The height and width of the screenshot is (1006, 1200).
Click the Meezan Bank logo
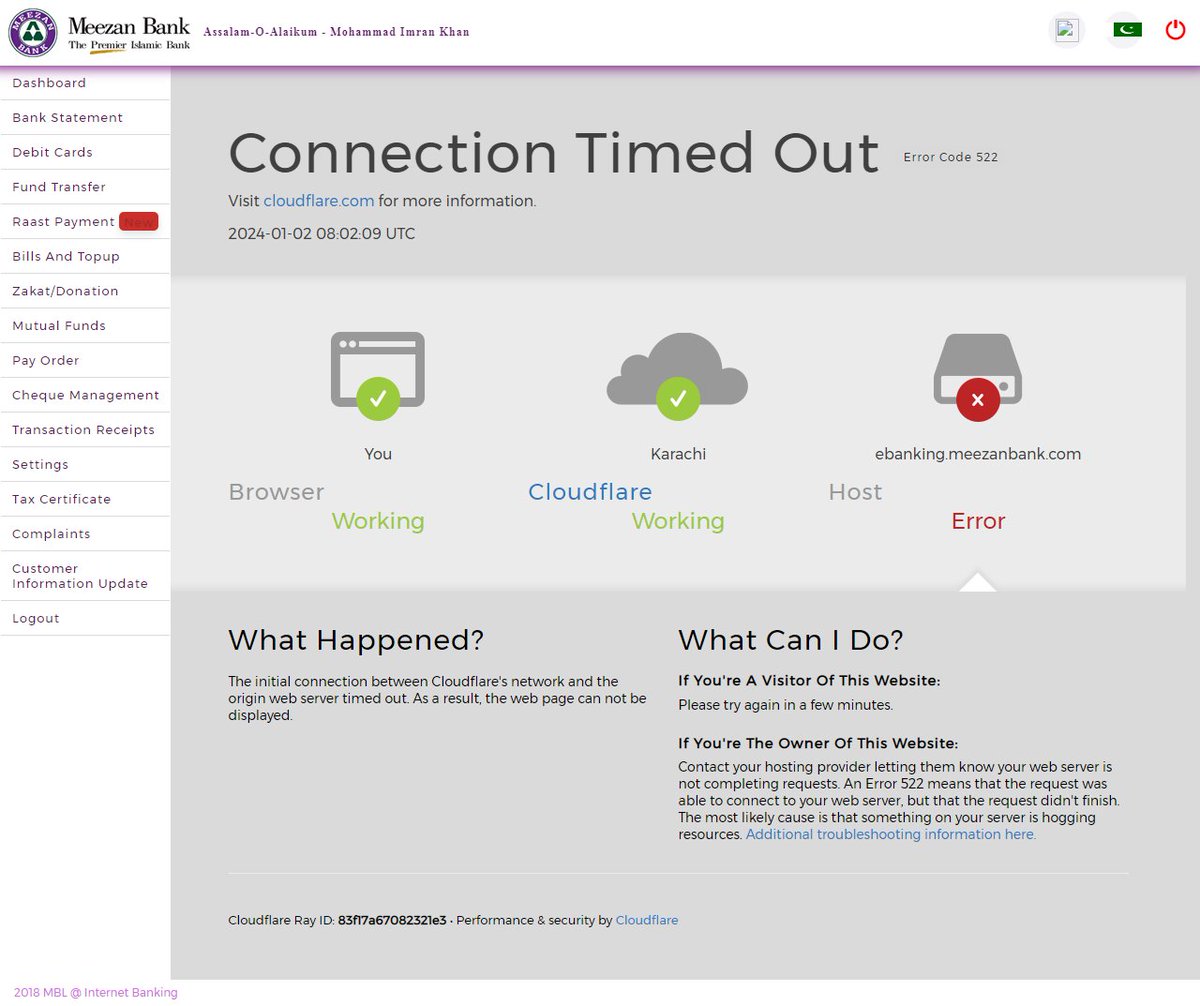pyautogui.click(x=99, y=32)
